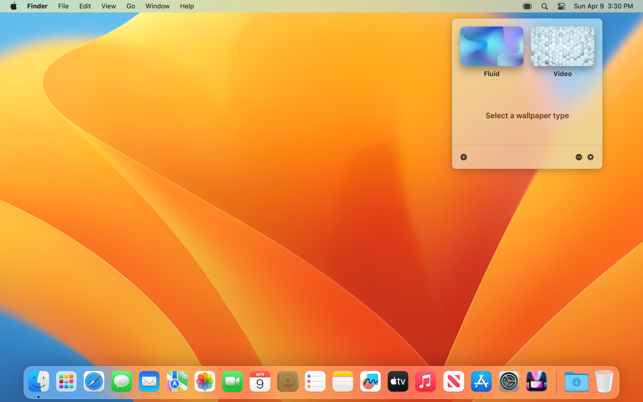Open Apple TV from the Dock
This screenshot has width=643, height=402.
click(398, 381)
